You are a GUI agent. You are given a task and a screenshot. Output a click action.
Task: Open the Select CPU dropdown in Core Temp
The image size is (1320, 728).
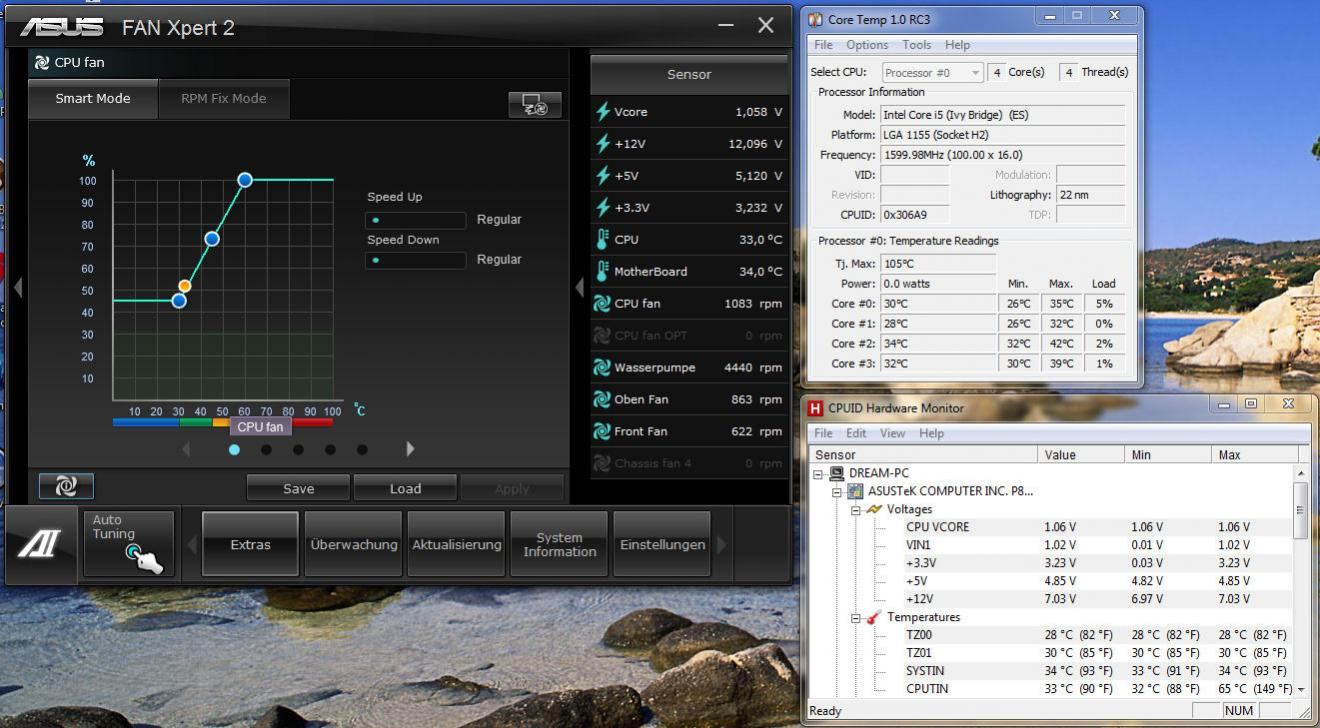933,72
